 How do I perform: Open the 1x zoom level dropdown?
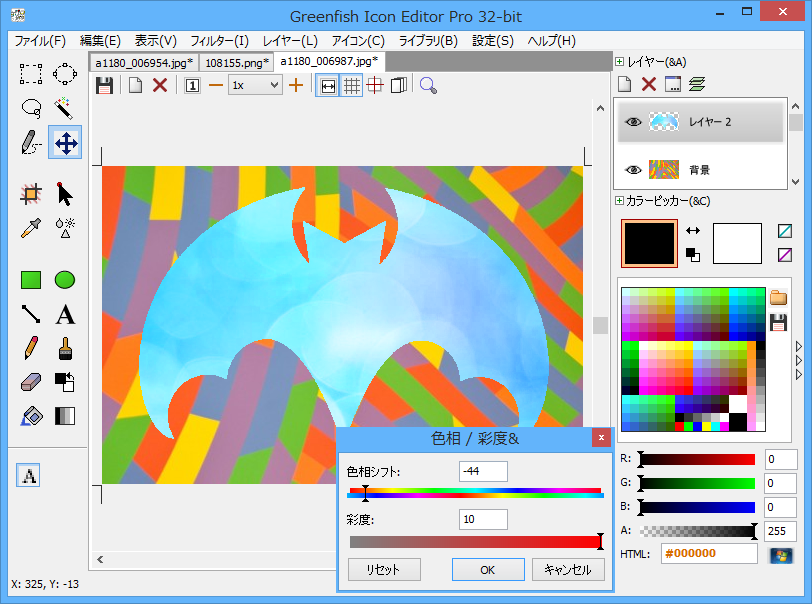255,85
